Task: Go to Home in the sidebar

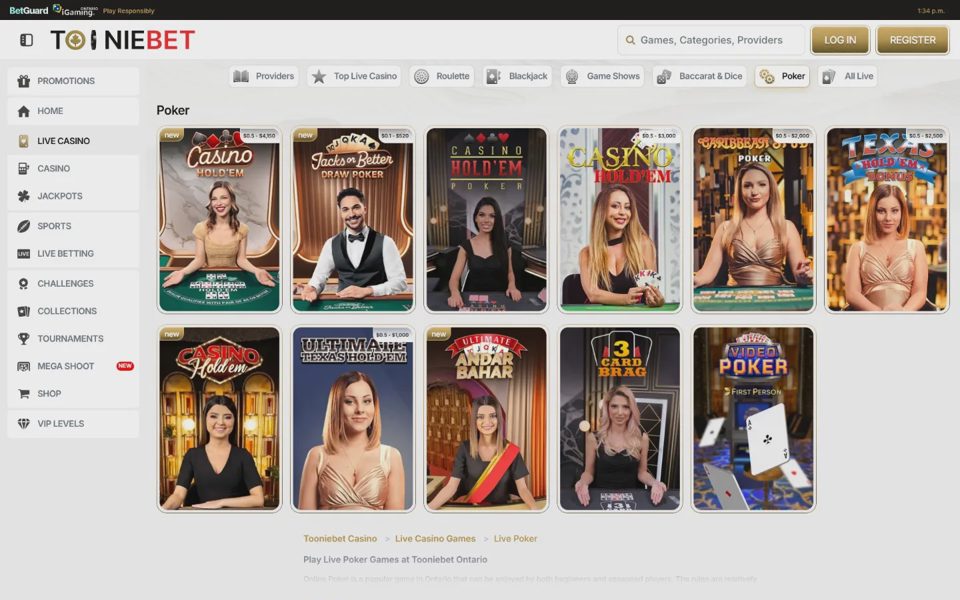Action: [x=73, y=111]
